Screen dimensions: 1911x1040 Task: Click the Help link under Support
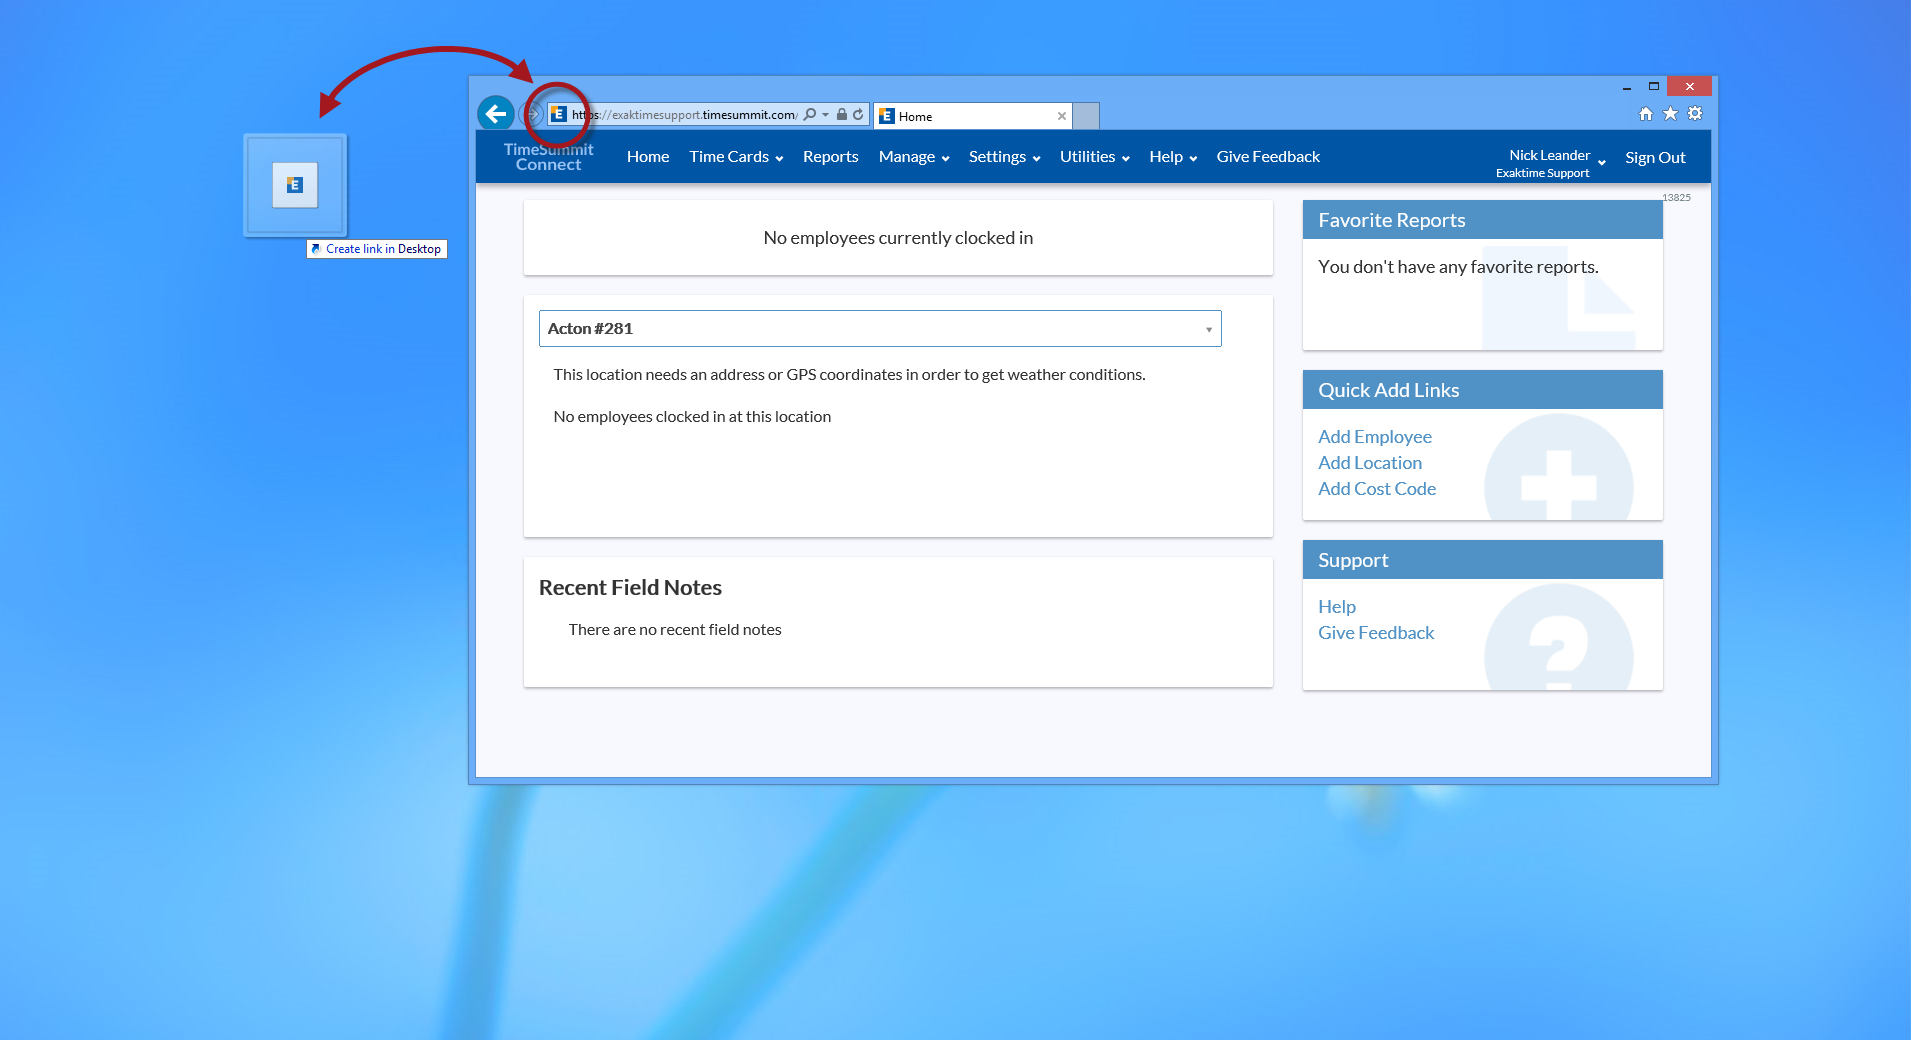pos(1336,607)
